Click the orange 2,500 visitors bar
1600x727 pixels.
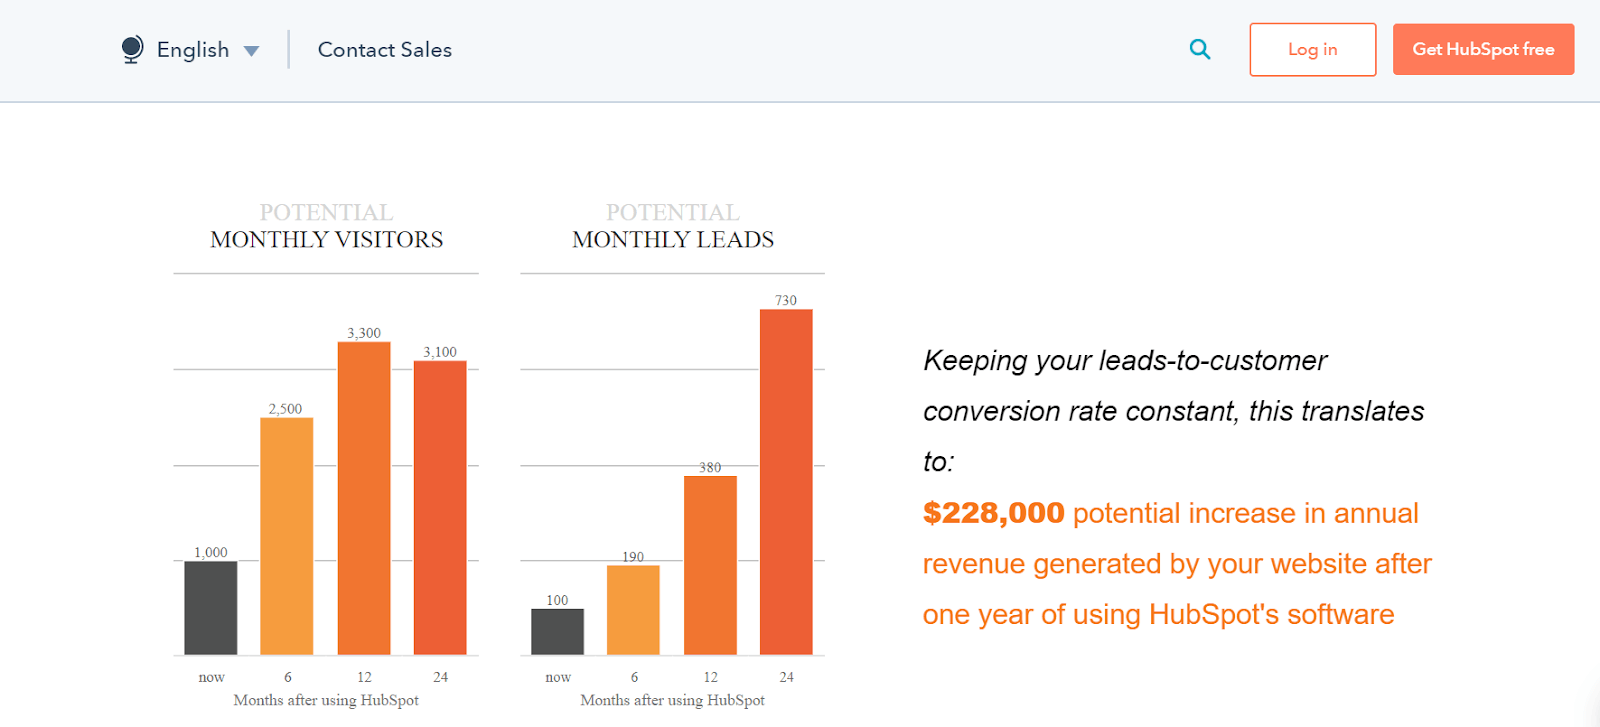286,535
